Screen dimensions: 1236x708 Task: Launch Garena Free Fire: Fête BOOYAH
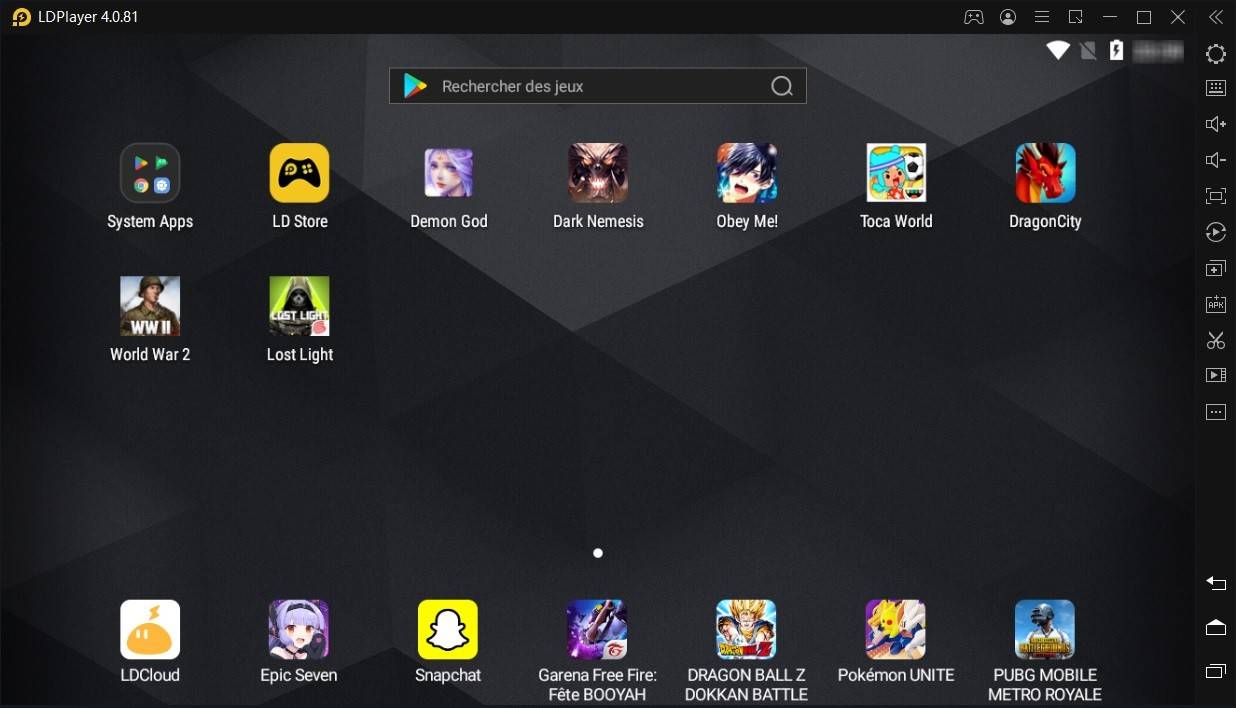597,630
